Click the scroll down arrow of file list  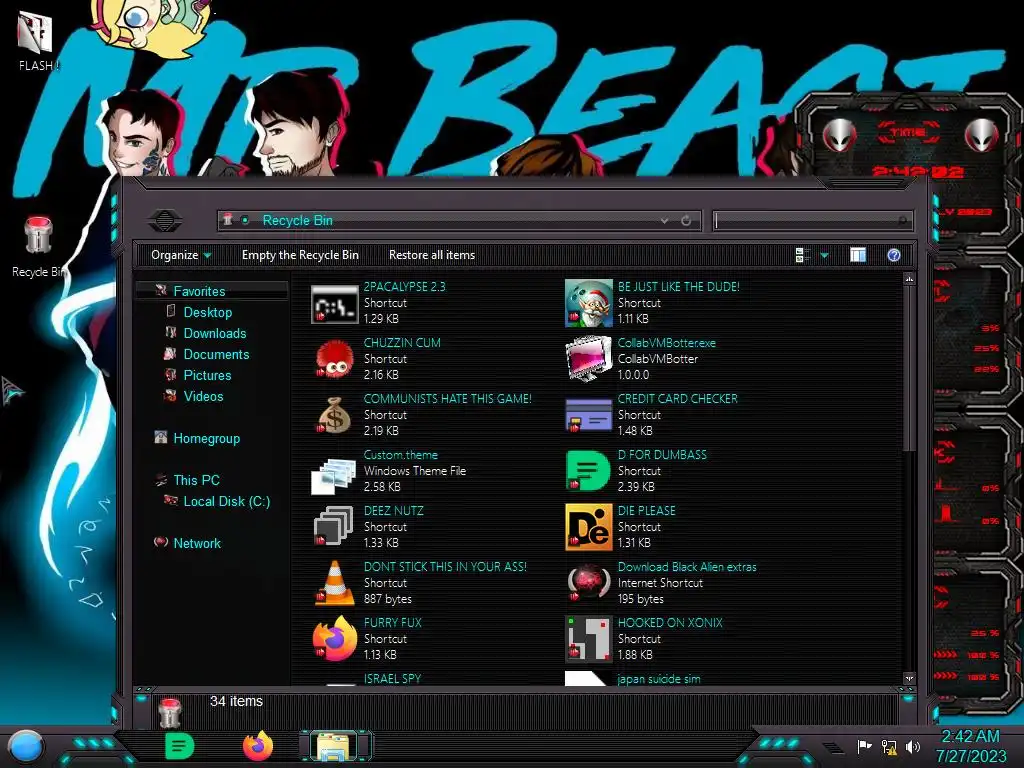coord(908,679)
